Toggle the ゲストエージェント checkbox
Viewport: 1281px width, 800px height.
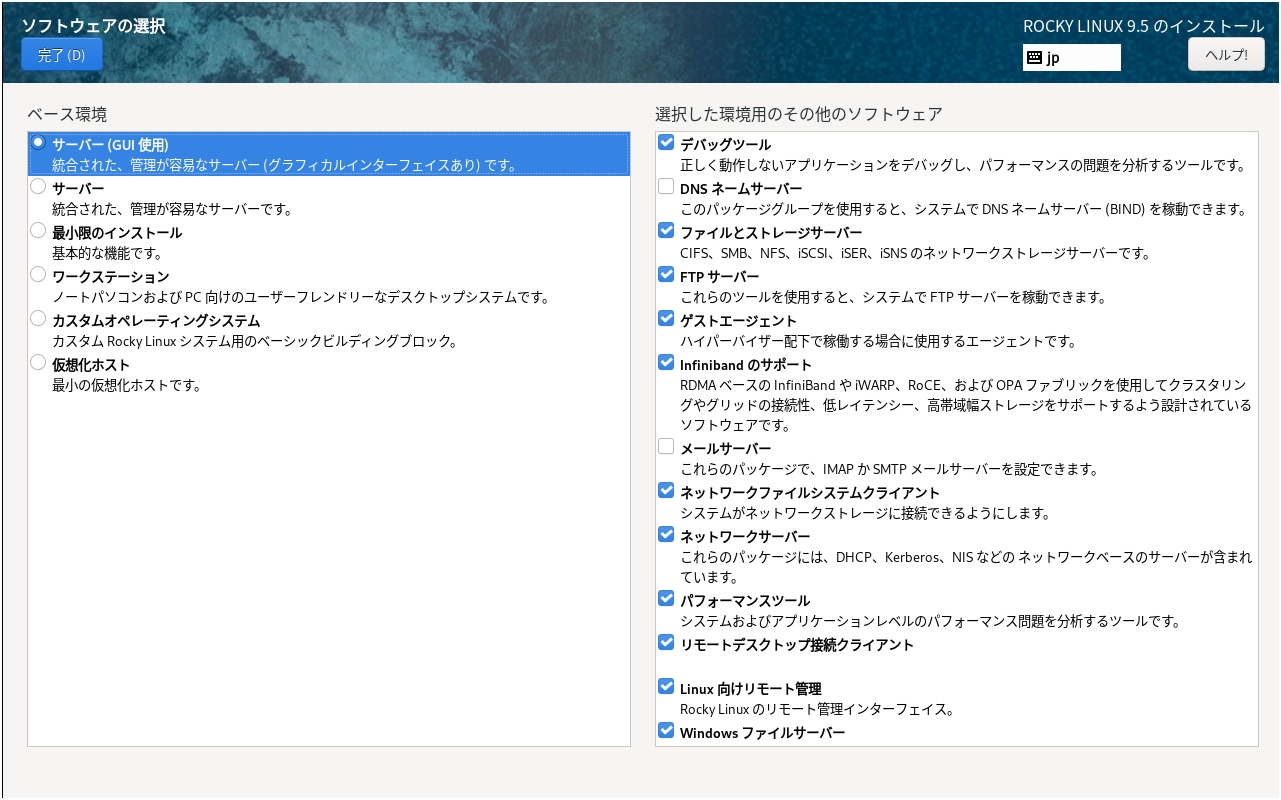(666, 317)
